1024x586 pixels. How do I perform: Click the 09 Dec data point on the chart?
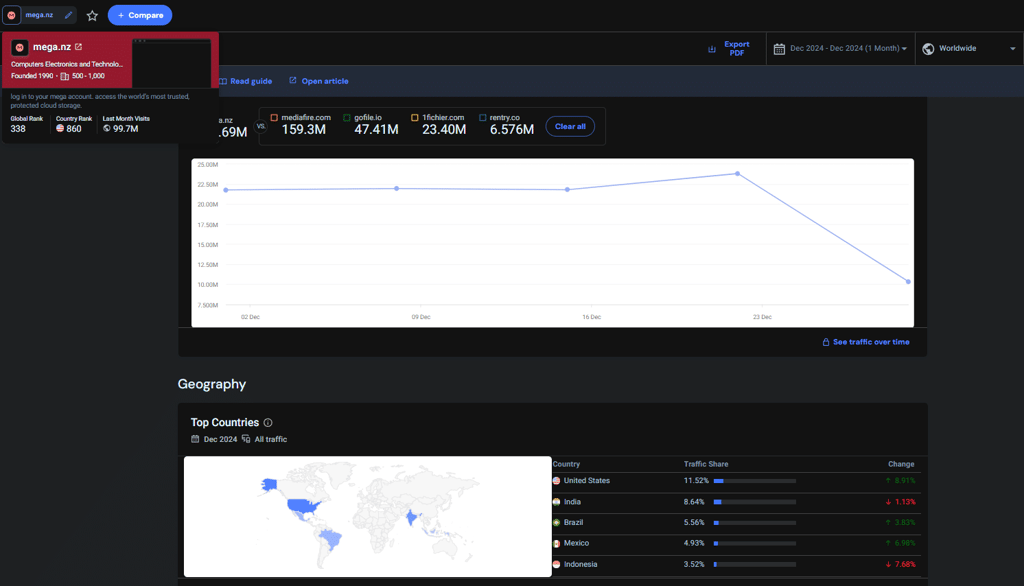(396, 189)
